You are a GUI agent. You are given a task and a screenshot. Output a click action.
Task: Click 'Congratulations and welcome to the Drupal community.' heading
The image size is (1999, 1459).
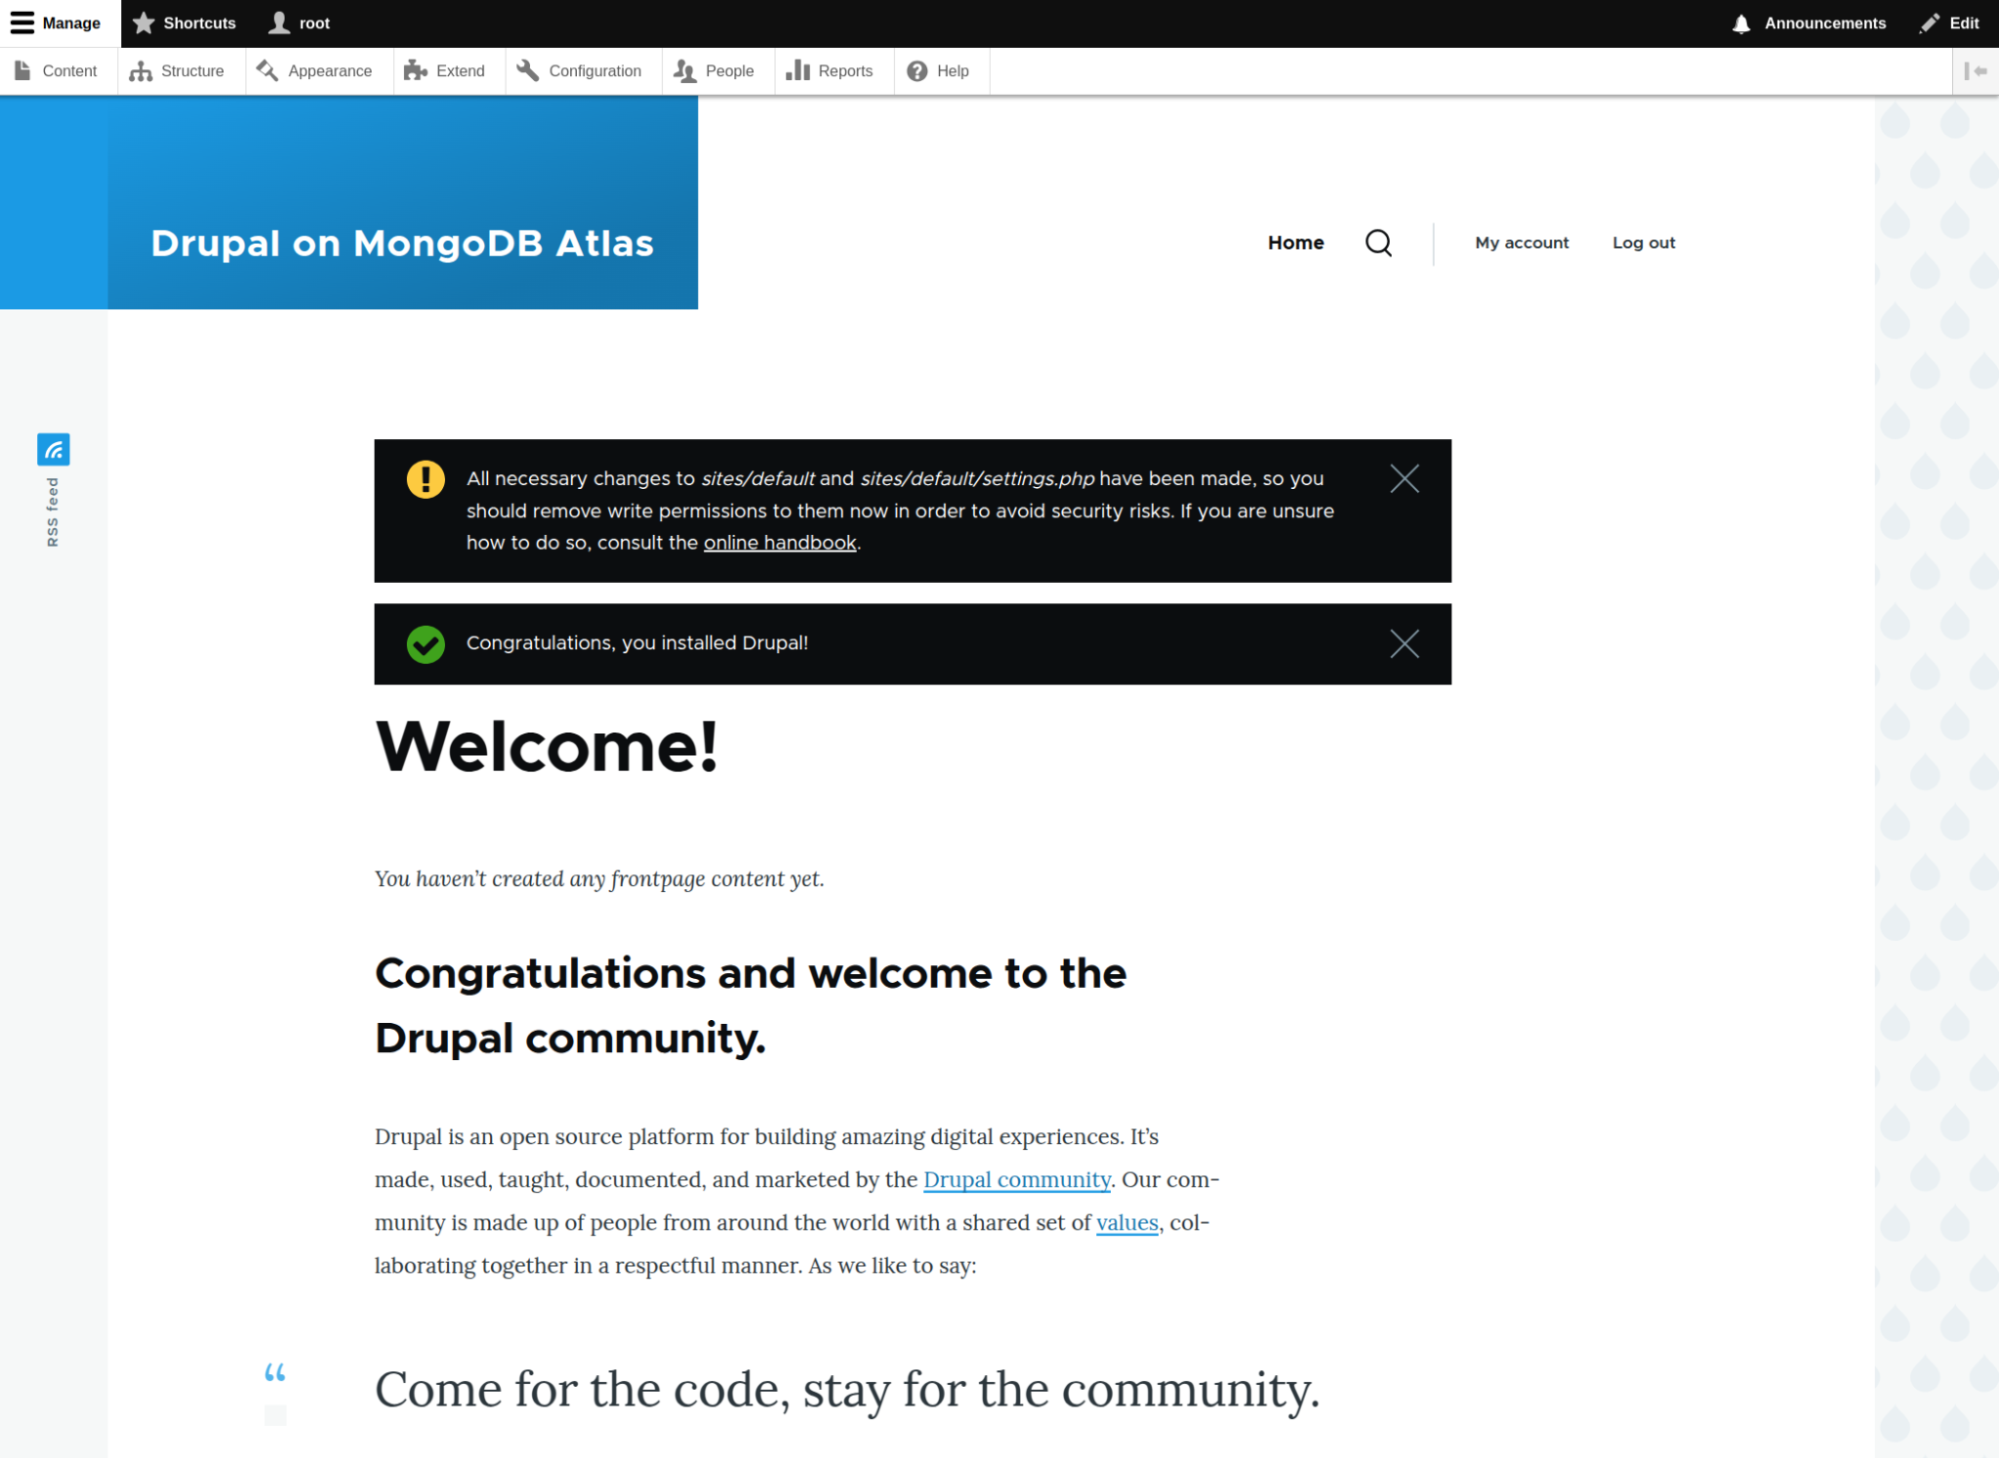coord(750,1006)
